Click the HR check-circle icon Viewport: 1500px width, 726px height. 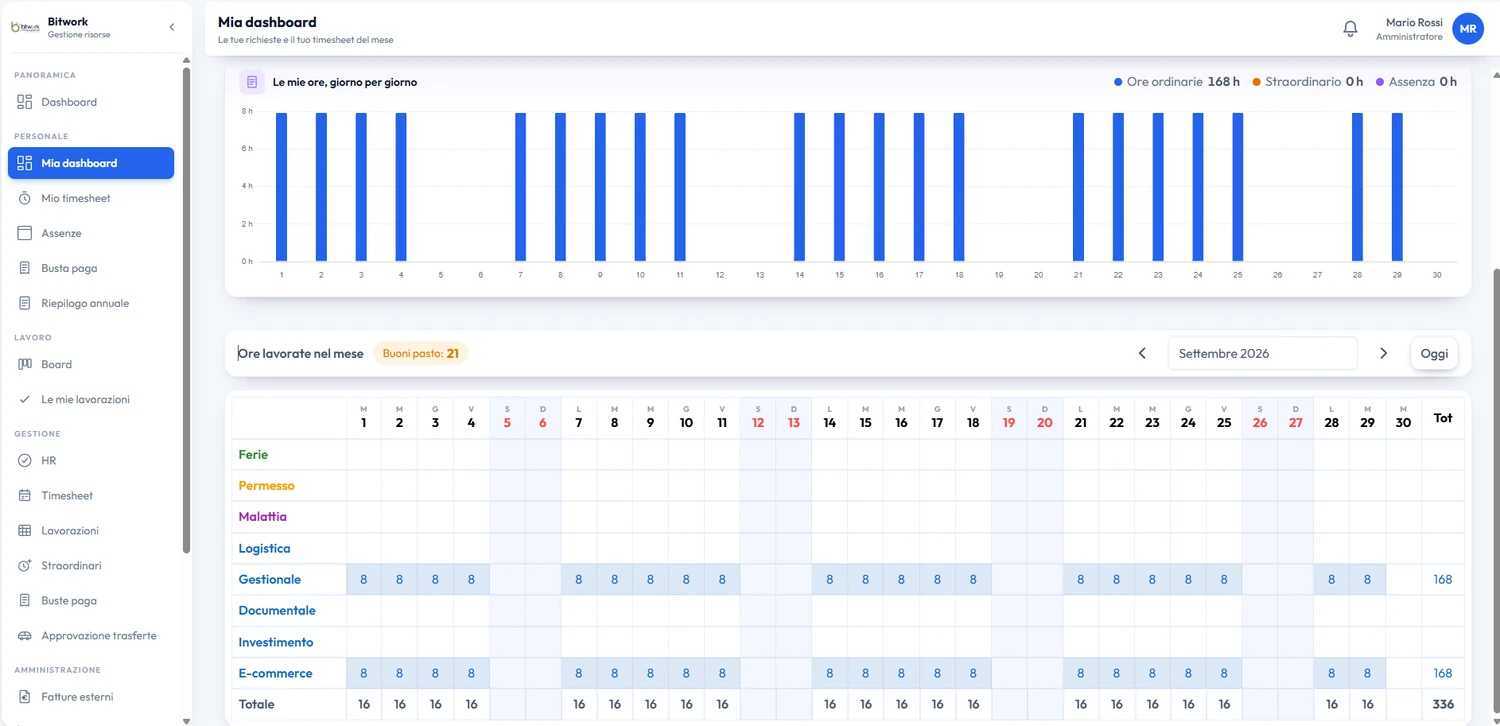click(25, 460)
